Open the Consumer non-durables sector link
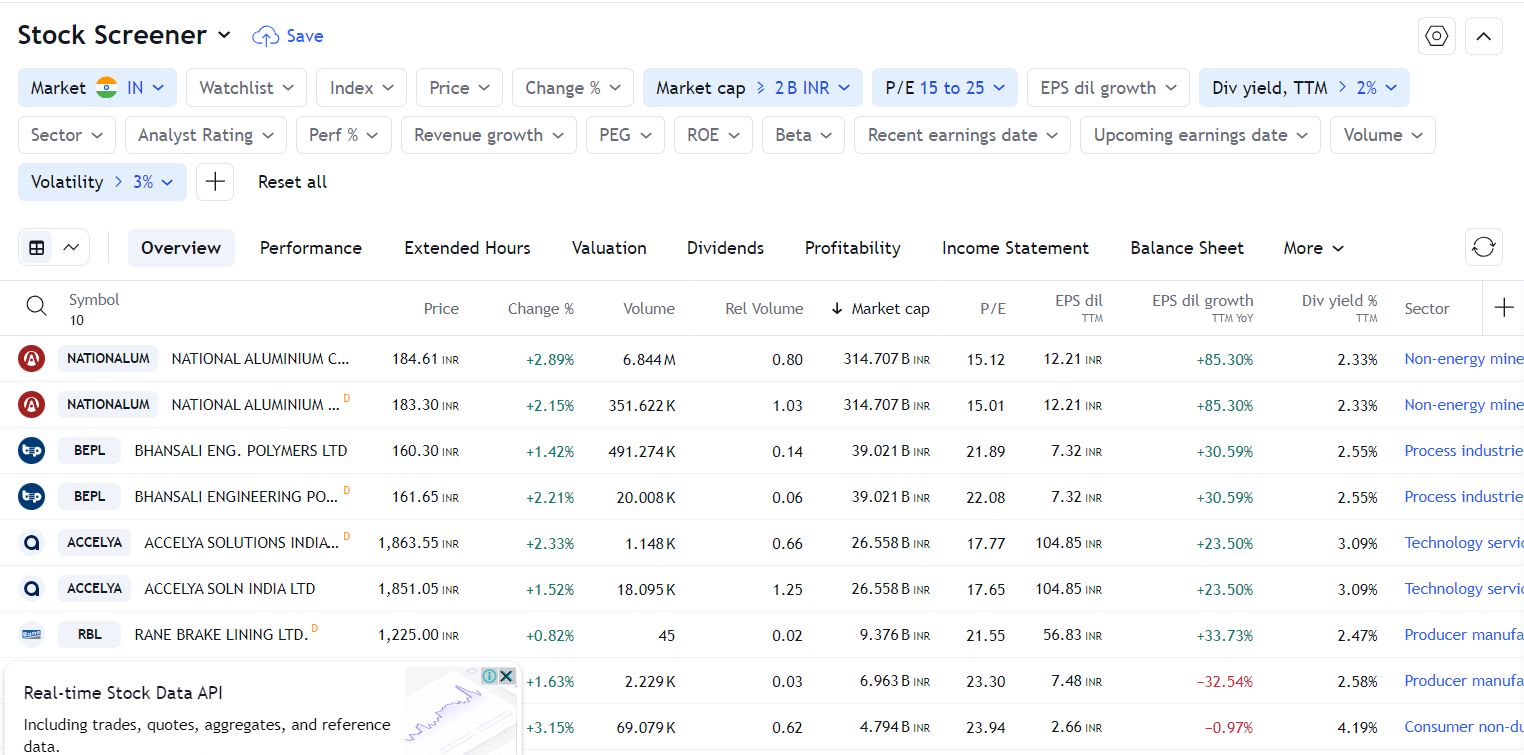Viewport: 1524px width, 755px height. (x=1464, y=727)
